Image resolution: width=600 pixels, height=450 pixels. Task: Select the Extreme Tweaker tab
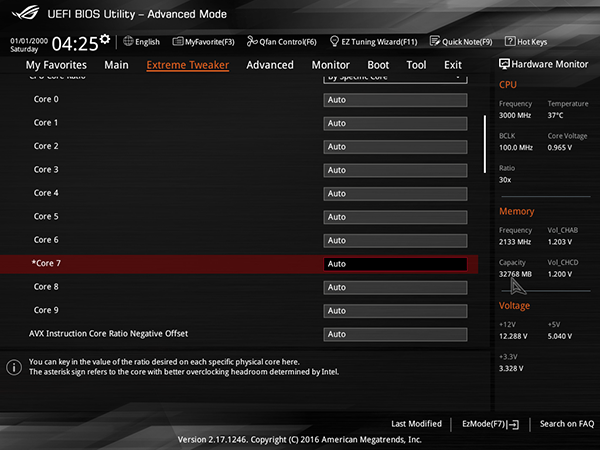click(188, 65)
